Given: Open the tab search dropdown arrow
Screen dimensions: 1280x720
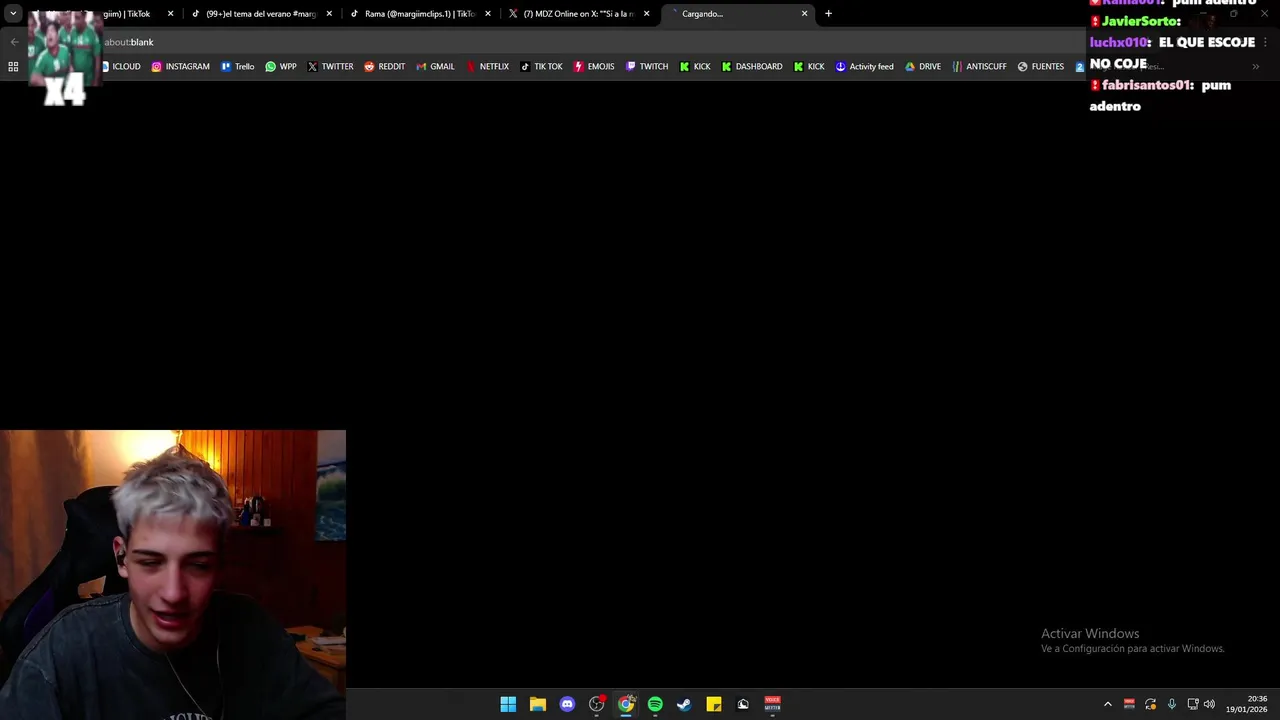Looking at the screenshot, I should tap(13, 14).
